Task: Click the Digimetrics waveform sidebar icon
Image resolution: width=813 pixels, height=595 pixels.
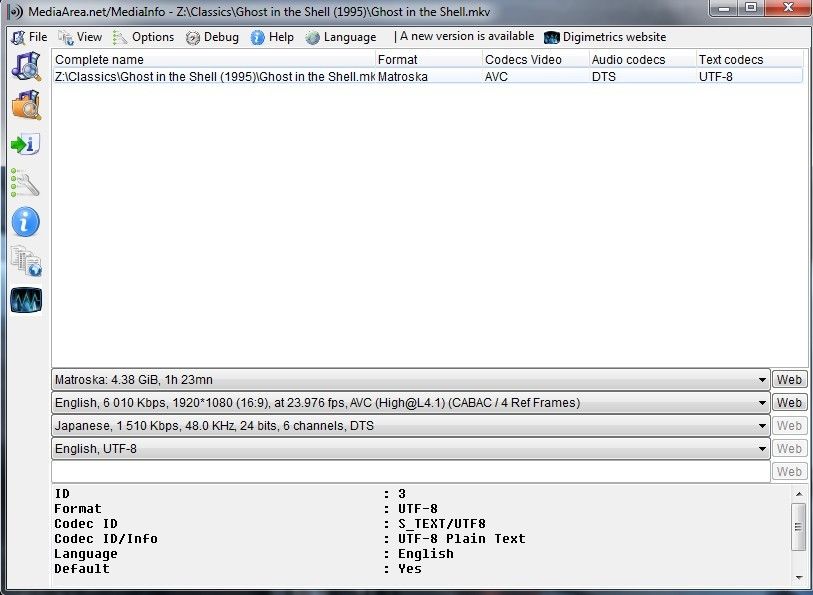Action: pyautogui.click(x=25, y=299)
